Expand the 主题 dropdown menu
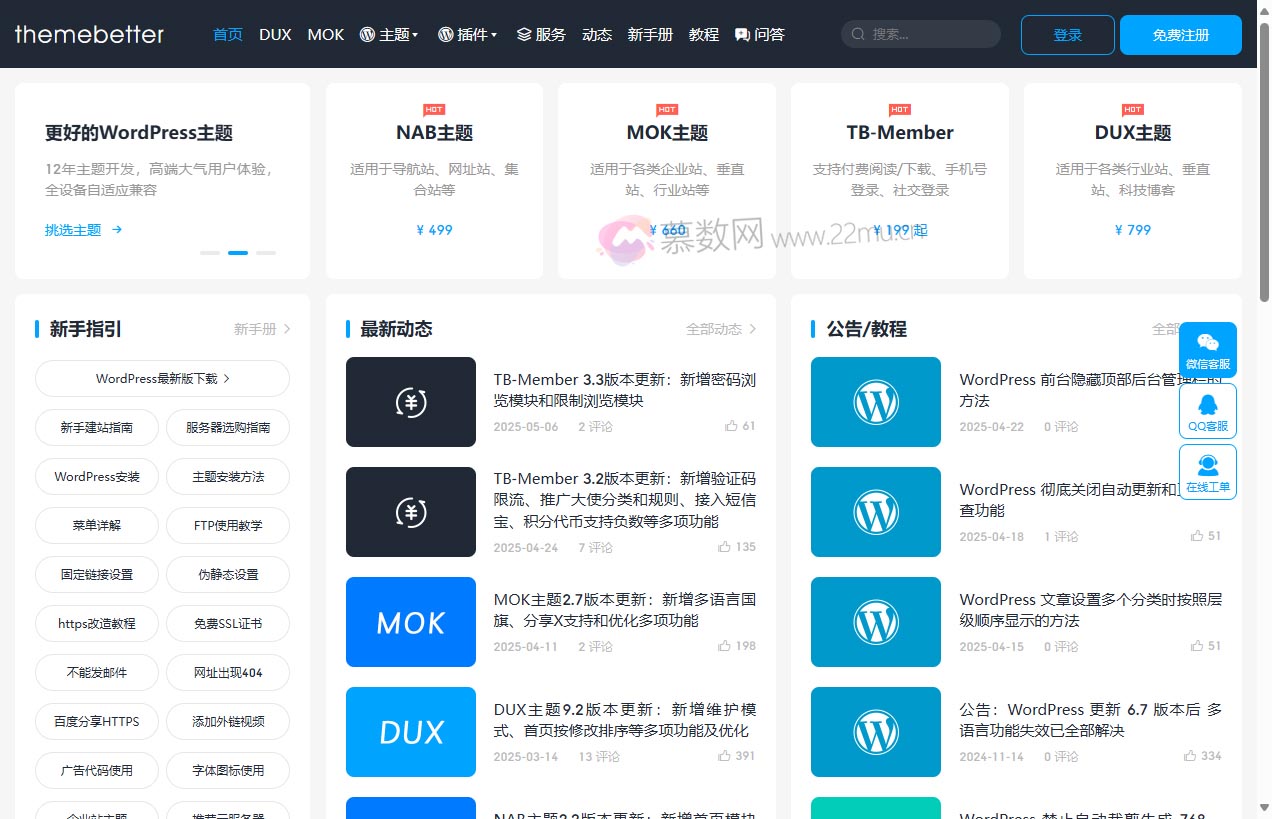1272x819 pixels. [389, 34]
